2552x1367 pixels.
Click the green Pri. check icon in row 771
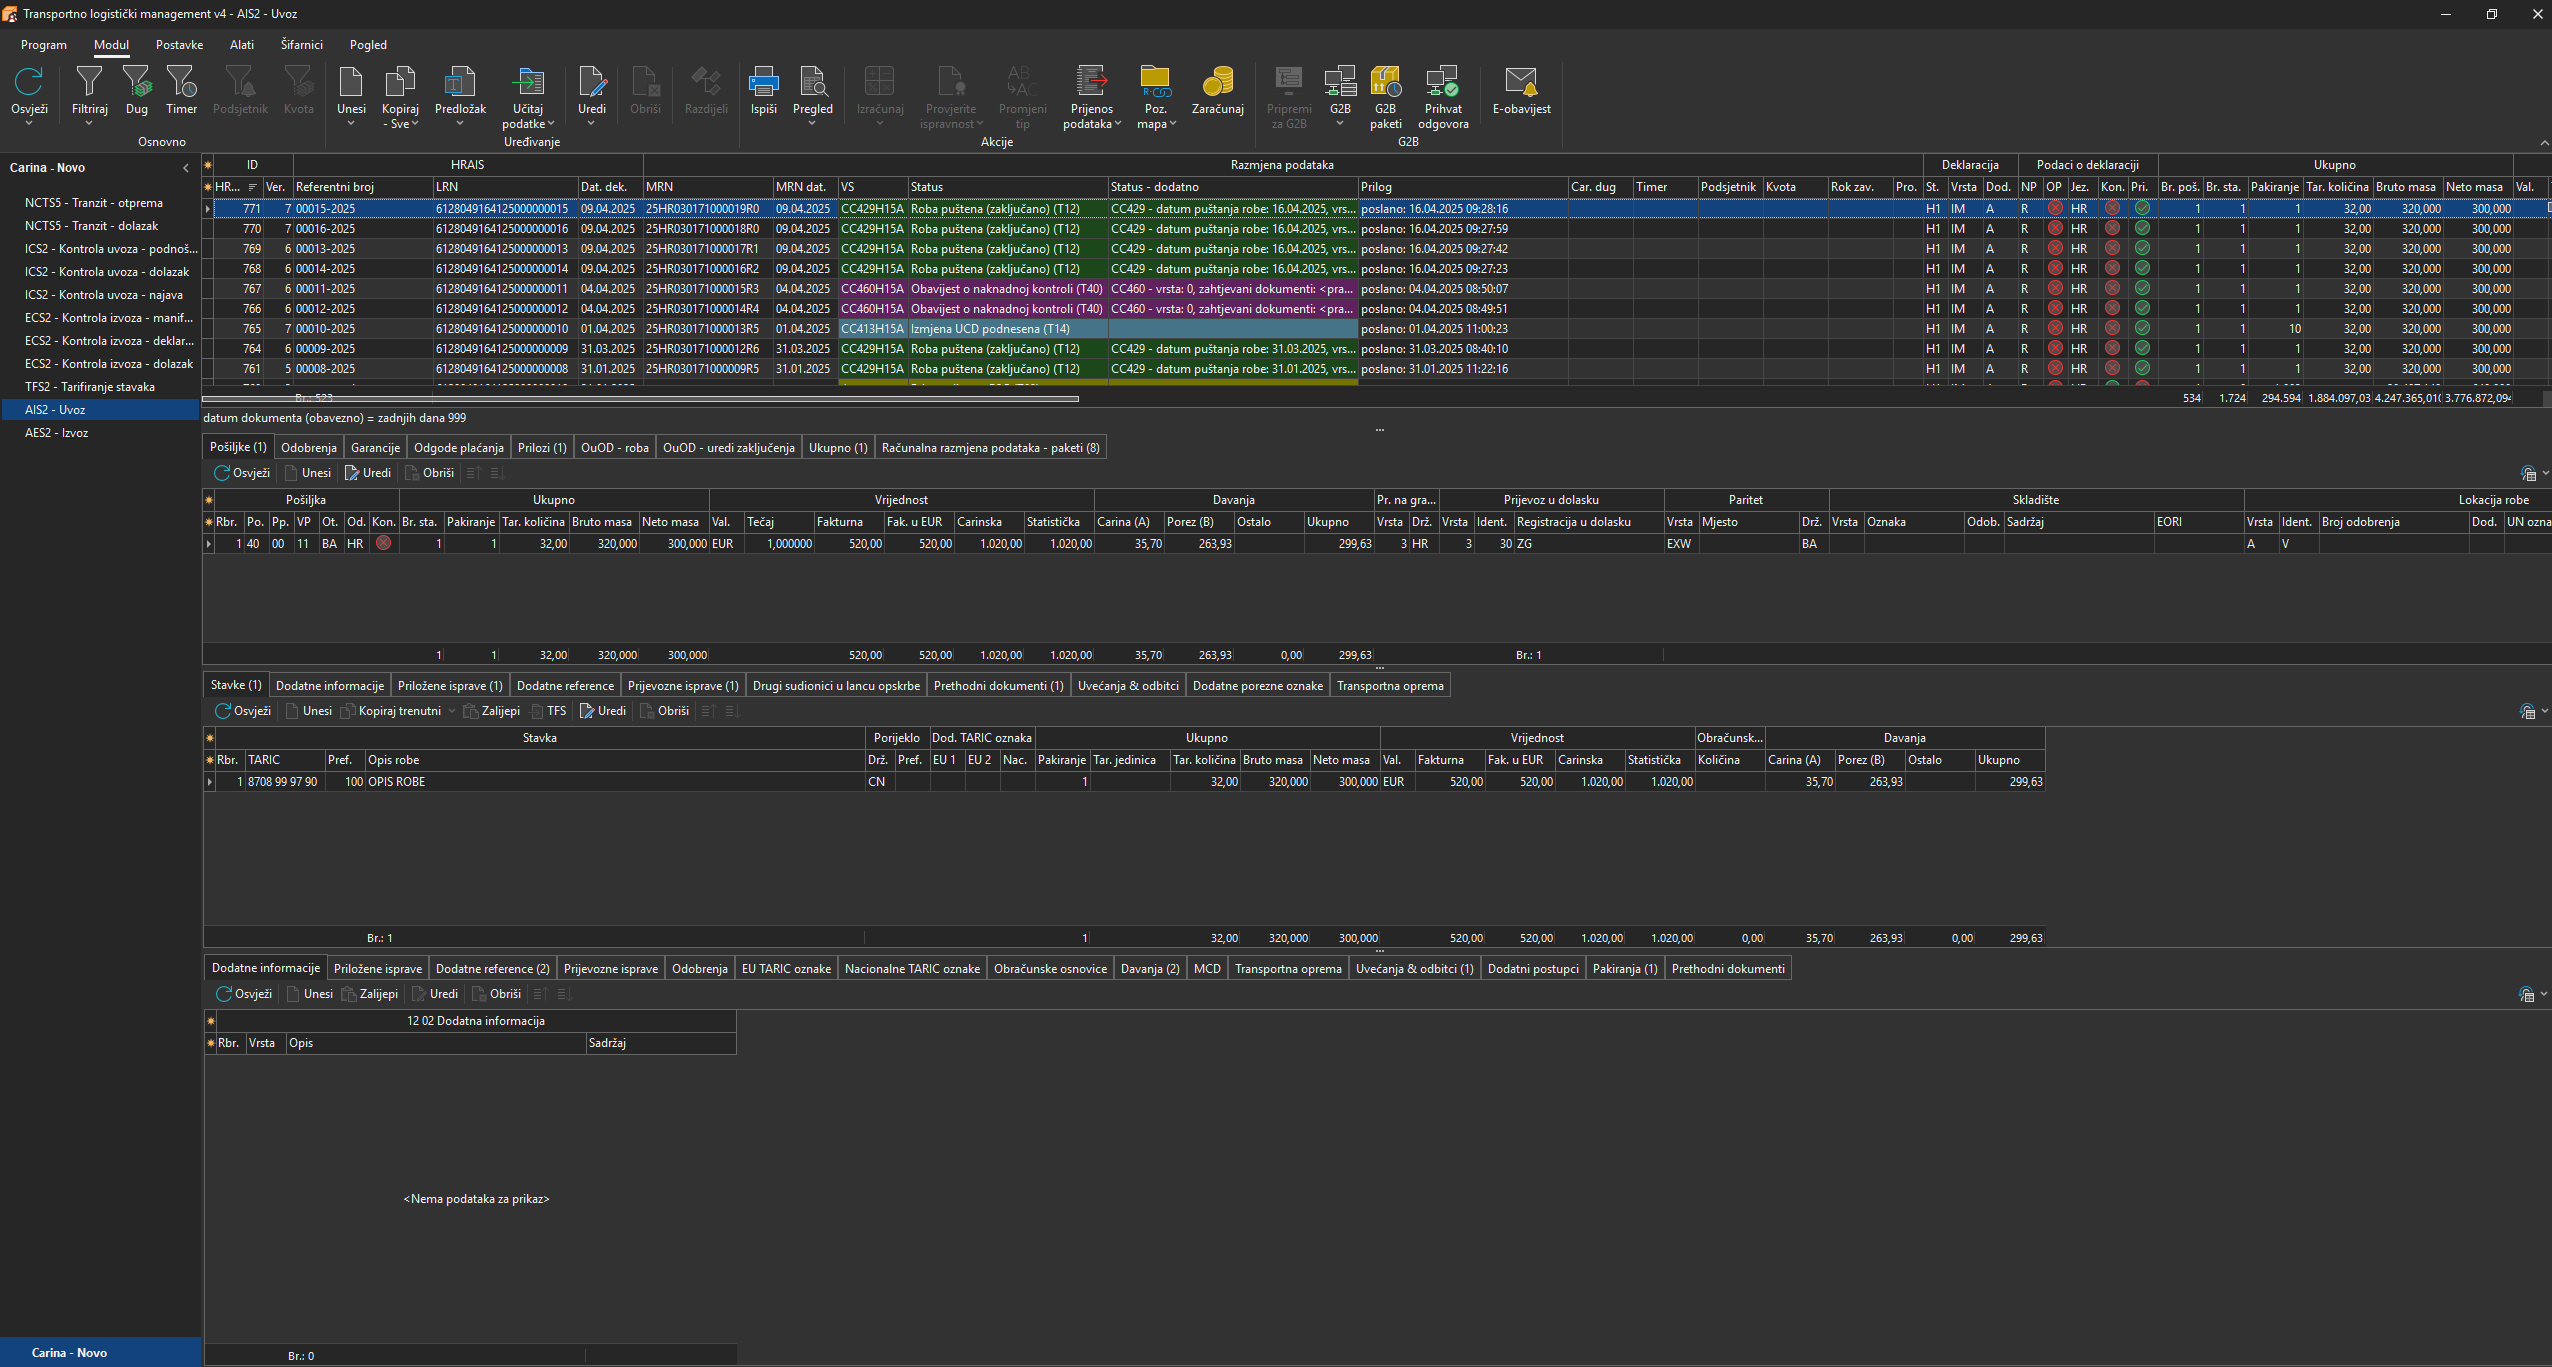click(2142, 208)
